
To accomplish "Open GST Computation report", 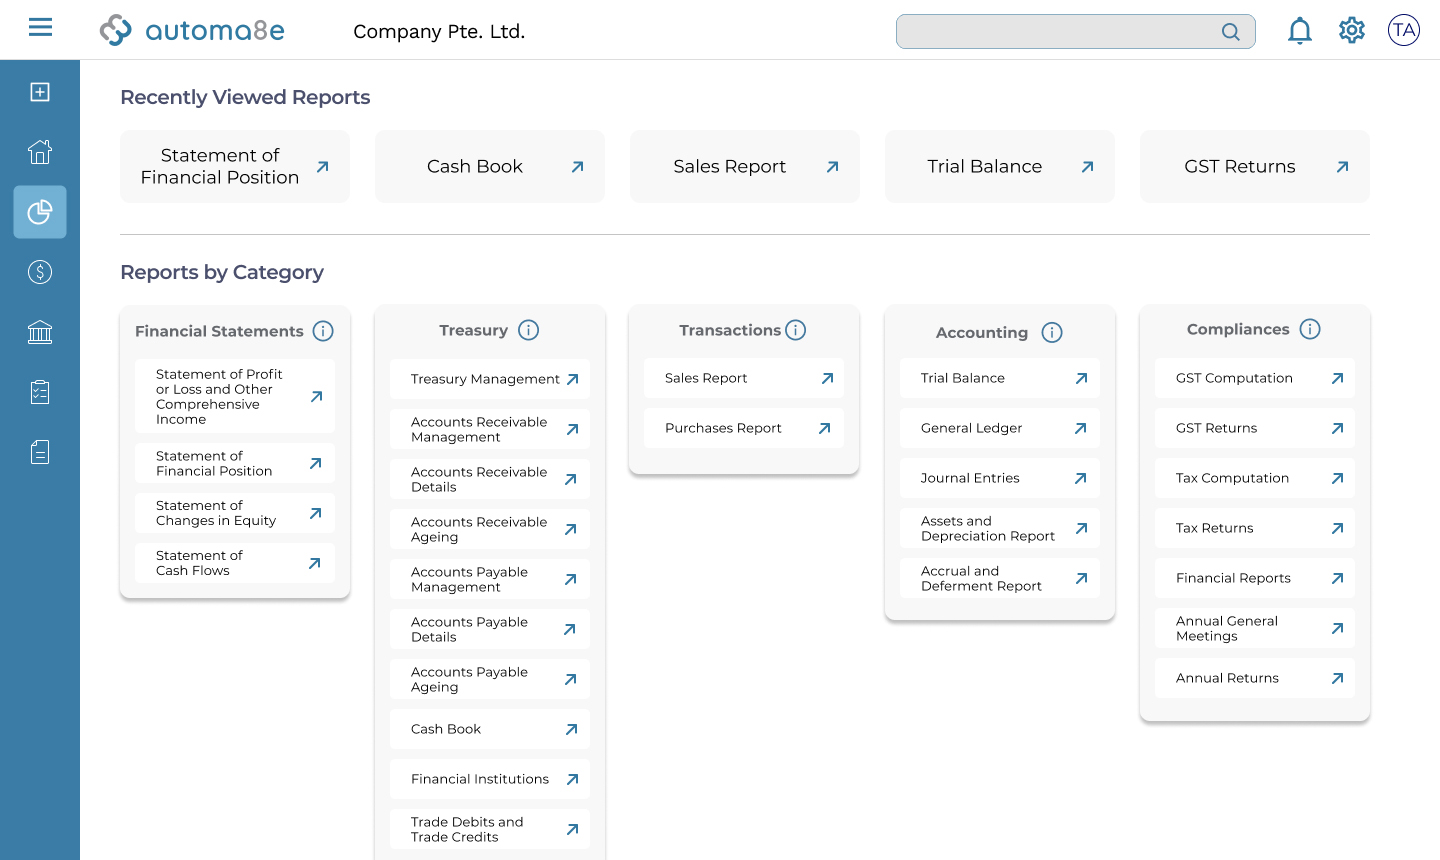I will (1255, 378).
